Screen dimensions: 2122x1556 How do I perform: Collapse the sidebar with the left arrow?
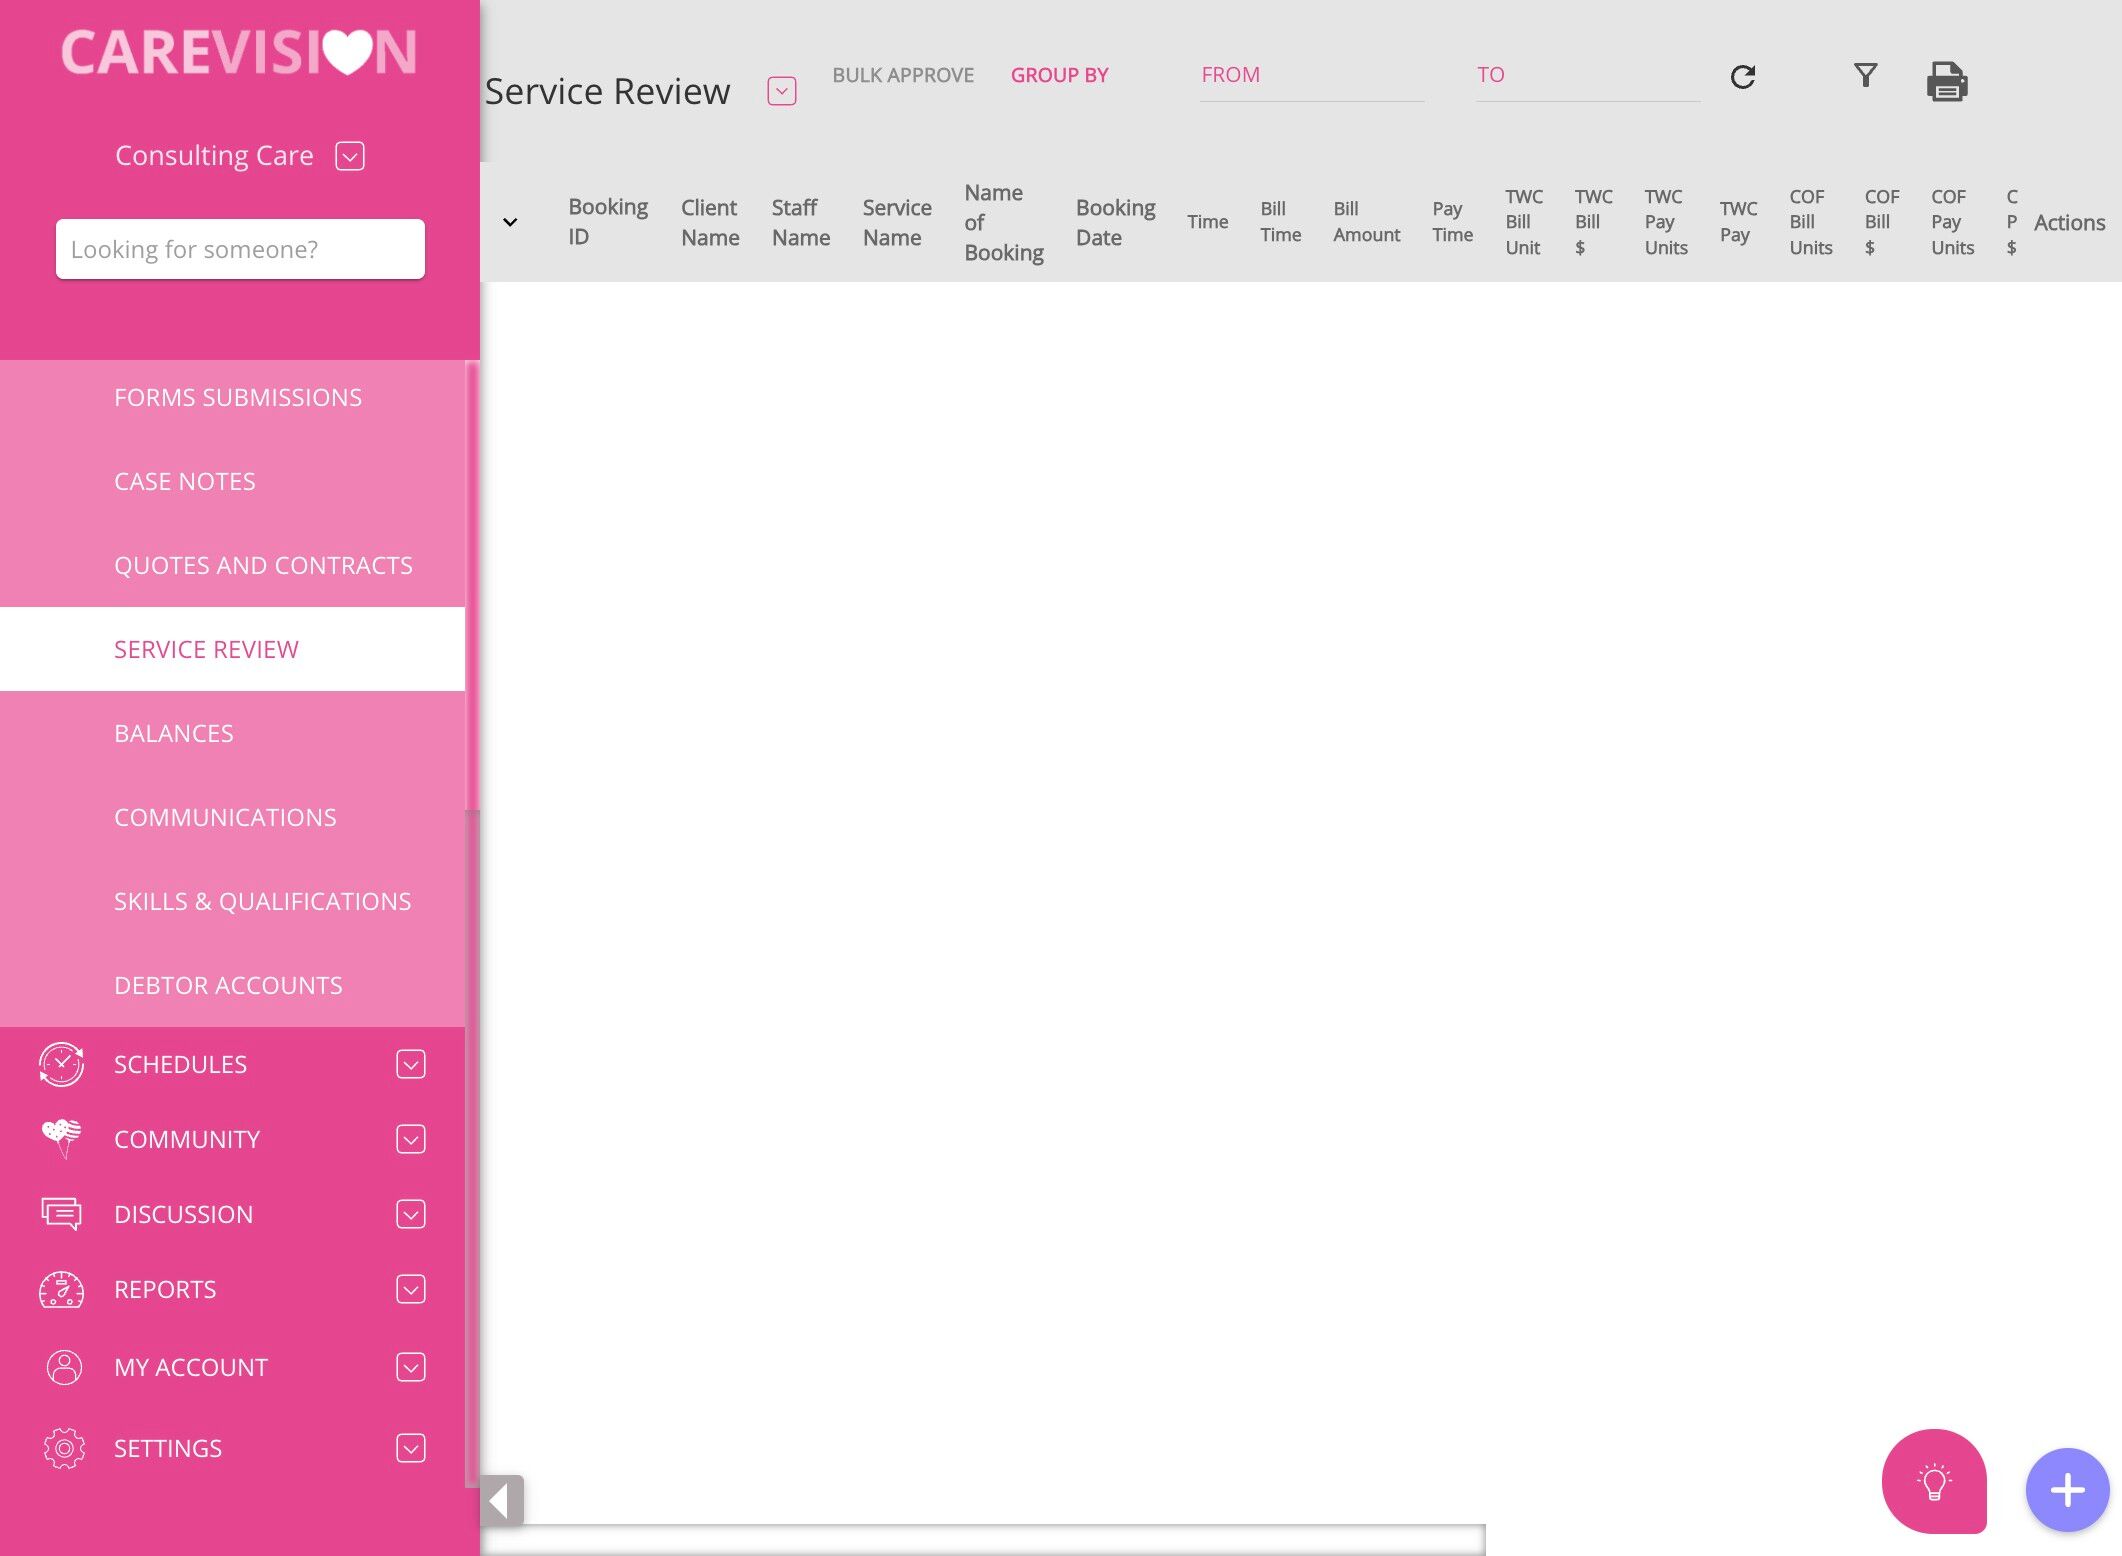click(500, 1499)
